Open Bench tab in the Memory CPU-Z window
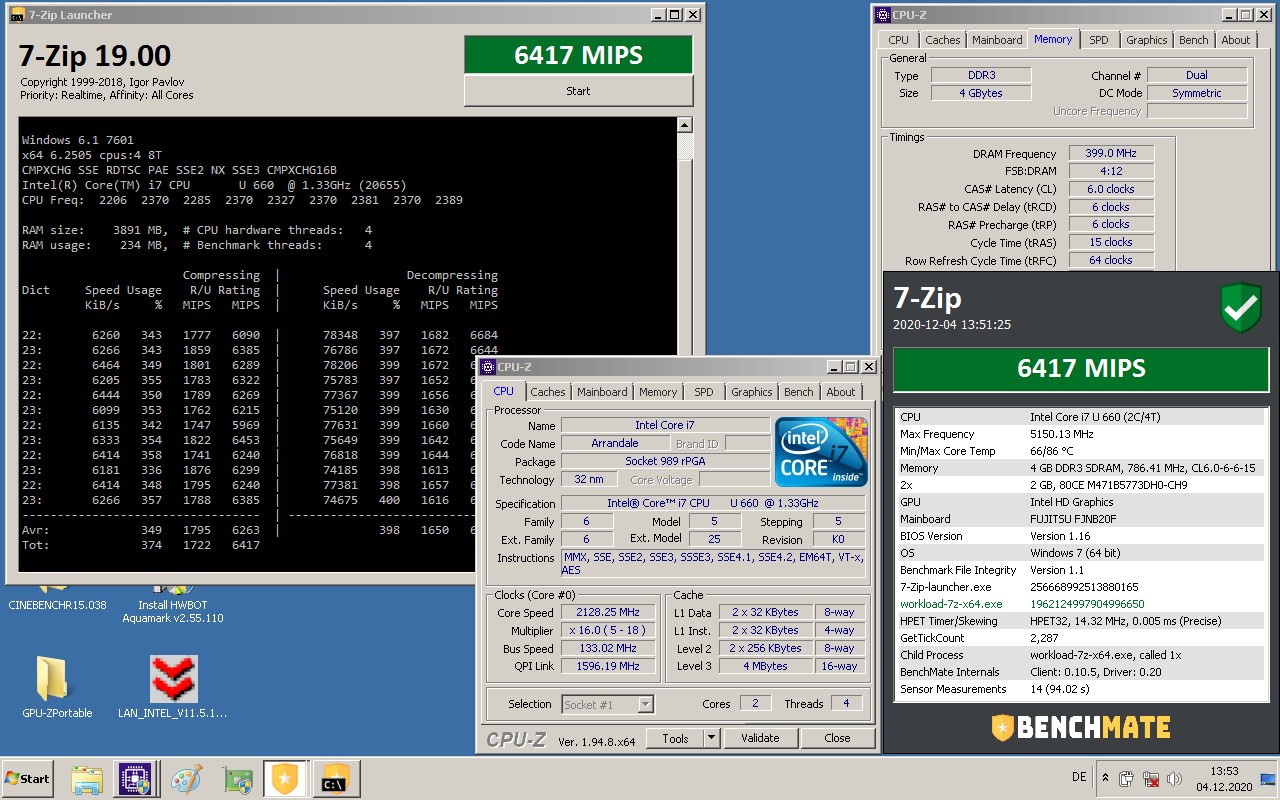Image resolution: width=1280 pixels, height=800 pixels. (x=1193, y=40)
